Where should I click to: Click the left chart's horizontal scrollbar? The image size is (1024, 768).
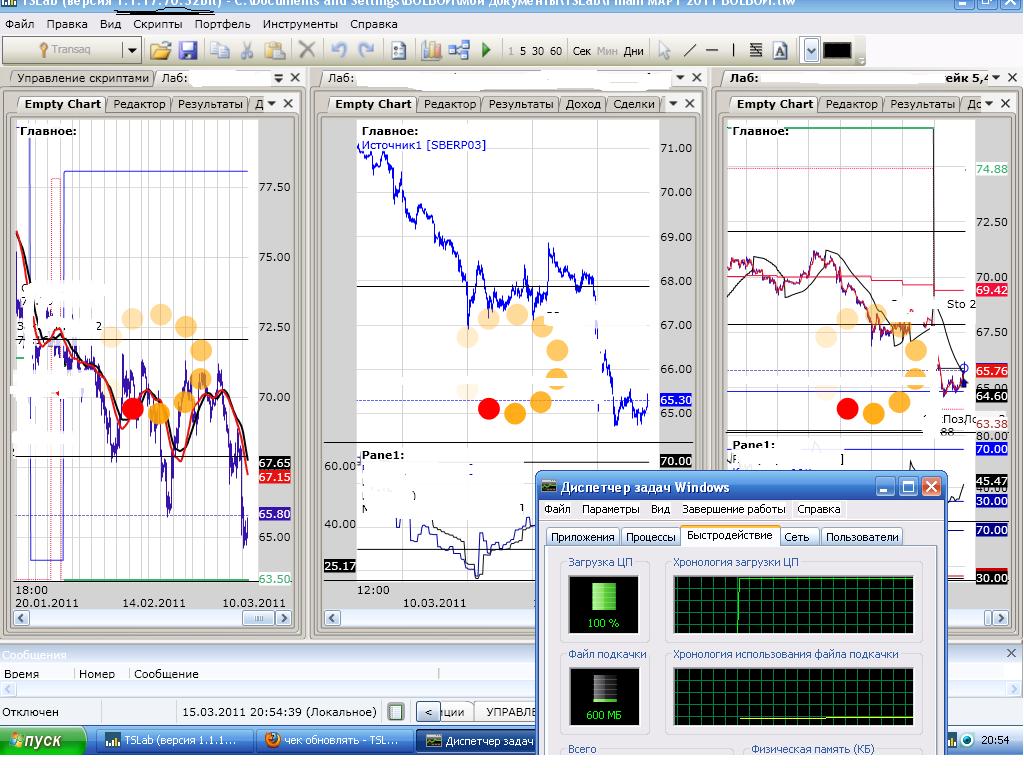click(x=130, y=619)
